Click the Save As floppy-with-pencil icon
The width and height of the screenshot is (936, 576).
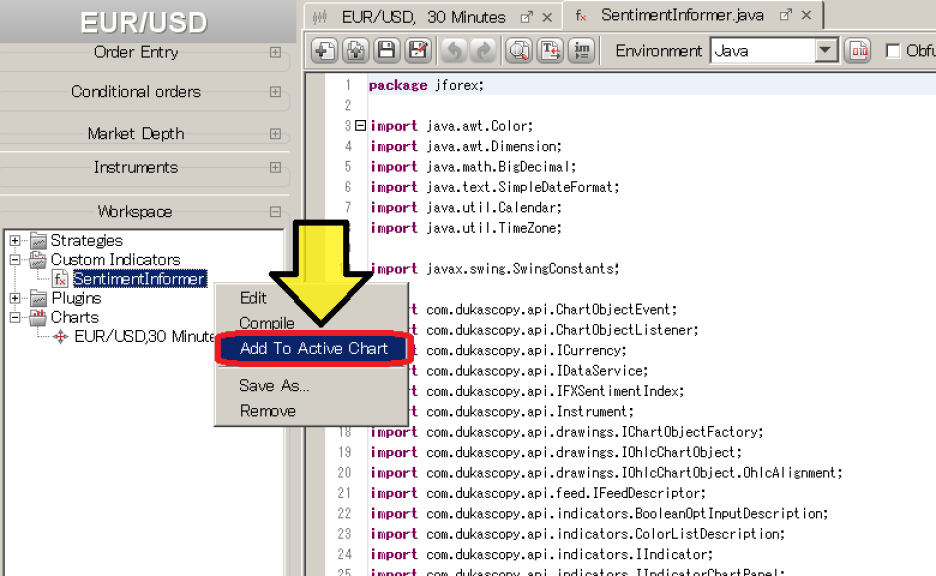[x=418, y=51]
